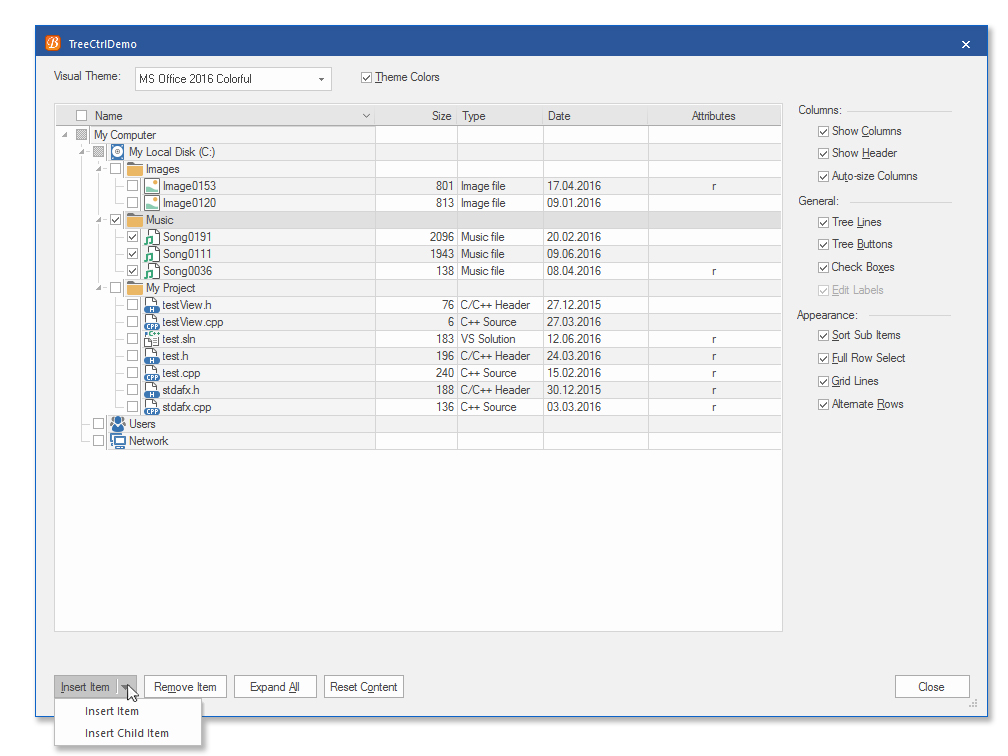Click the header file icon beside stdafx.h
Viewport: 1008px width, 756px height.
point(152,390)
